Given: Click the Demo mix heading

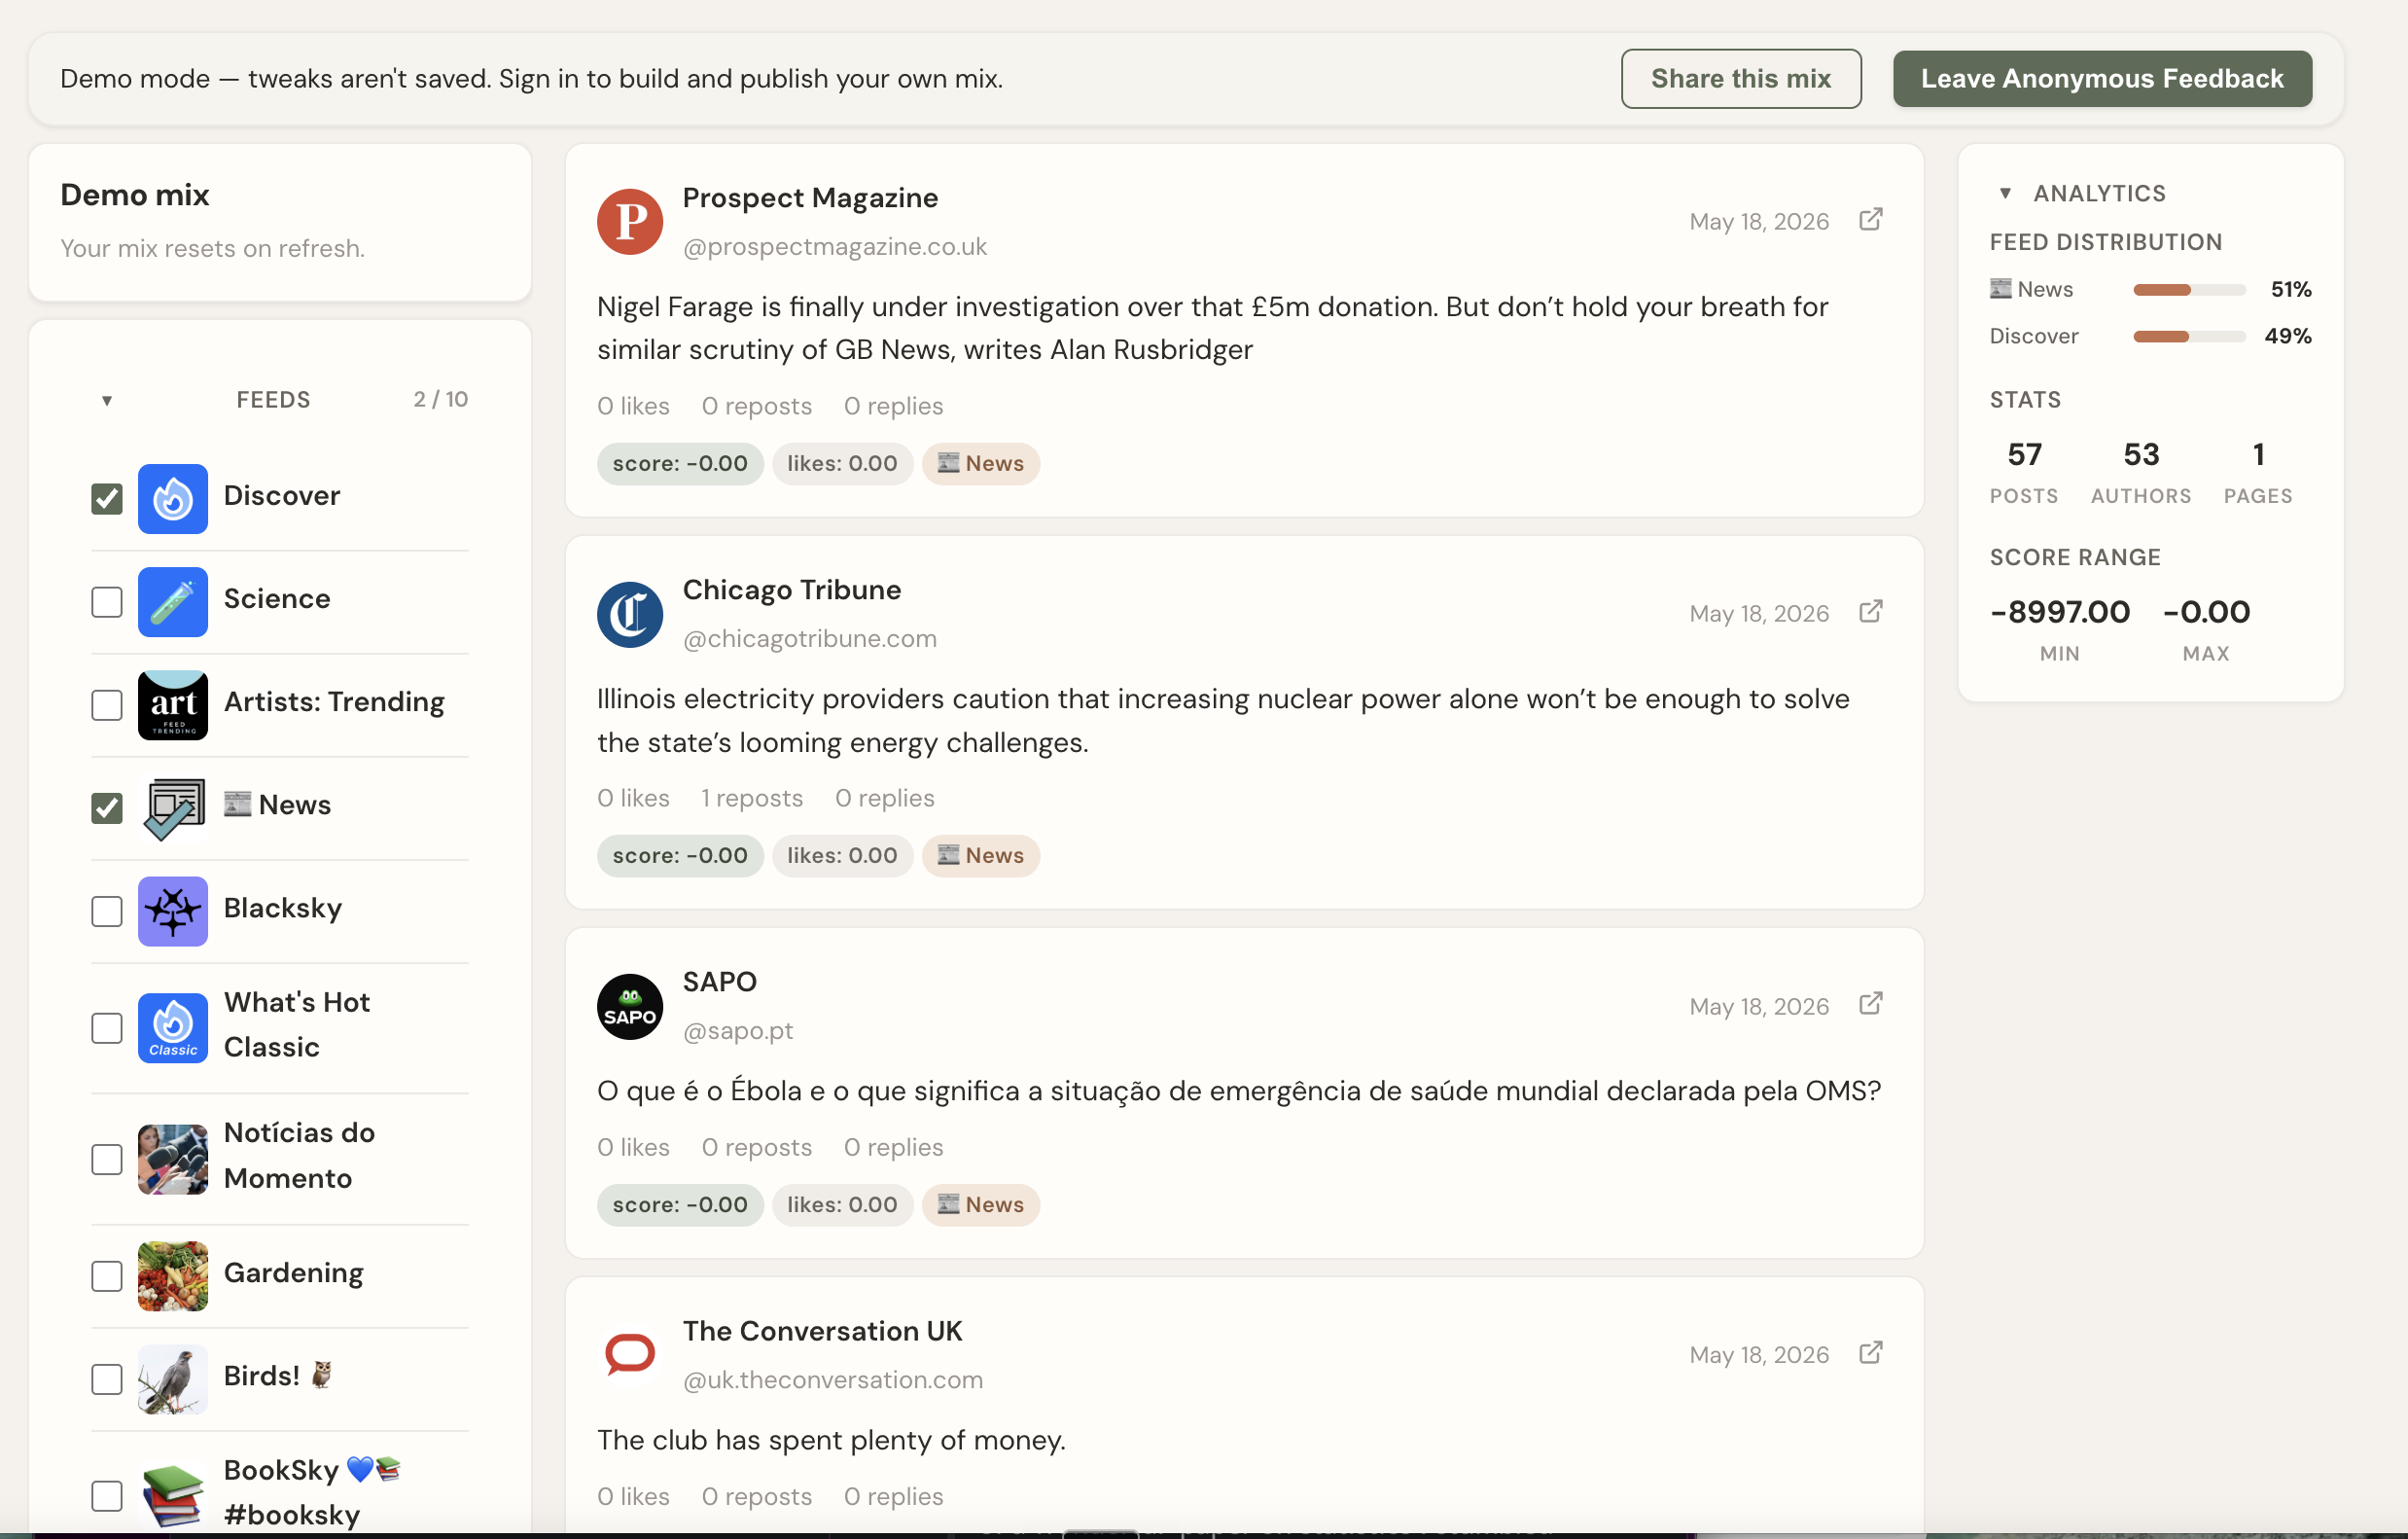Looking at the screenshot, I should pos(135,194).
